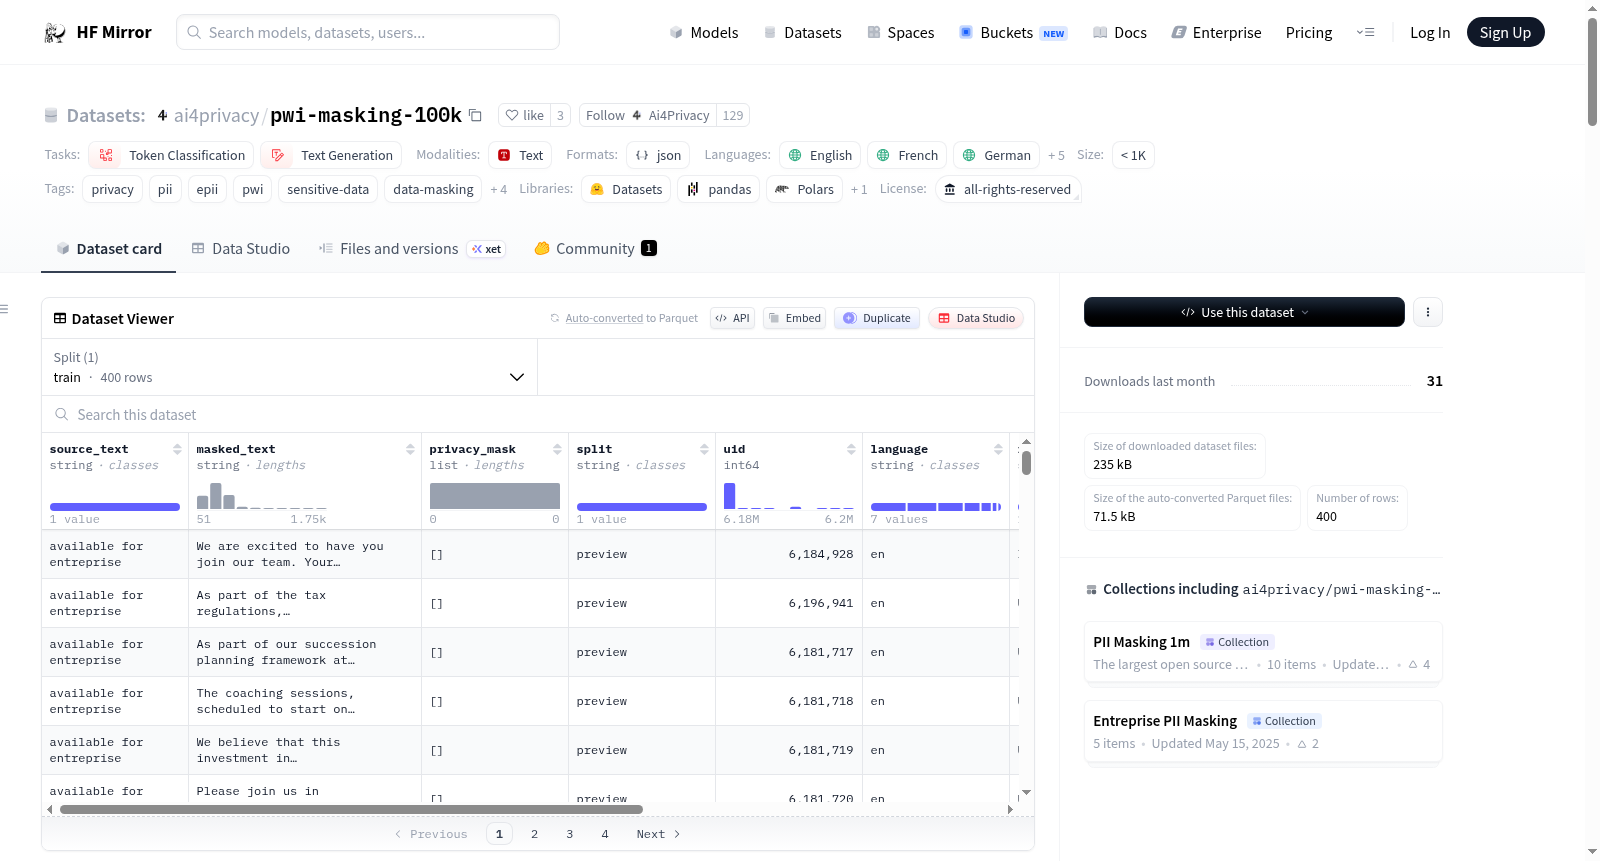Open the ai4privacy owner link
This screenshot has width=1600, height=861.
pyautogui.click(x=216, y=116)
